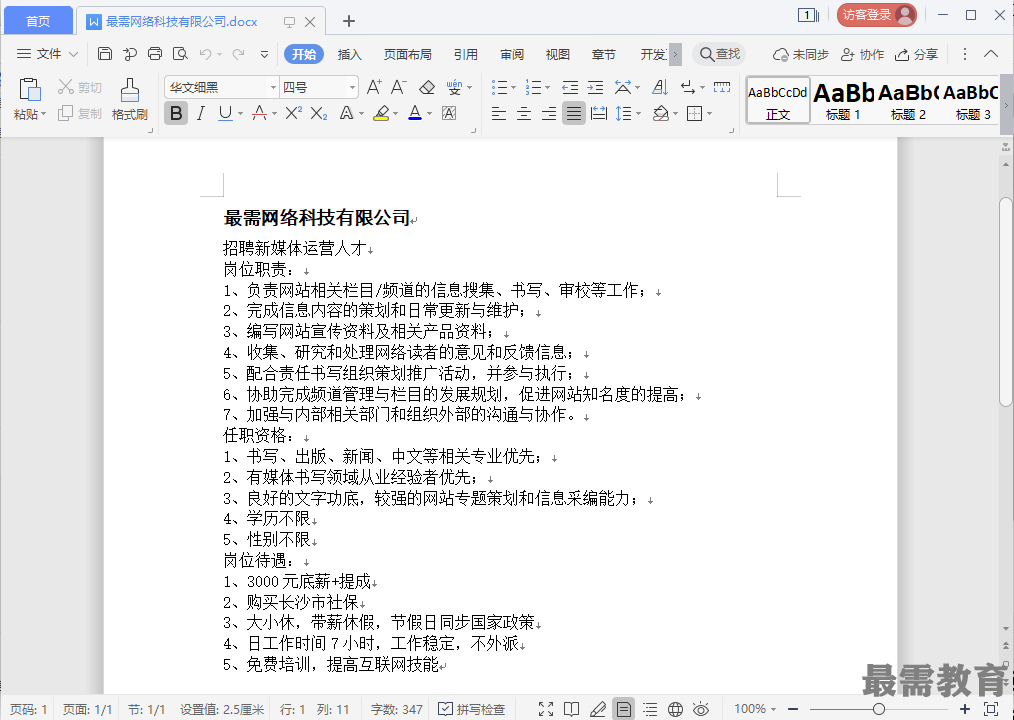This screenshot has height=720, width=1014.
Task: Switch to the 视图 tab
Action: [557, 54]
